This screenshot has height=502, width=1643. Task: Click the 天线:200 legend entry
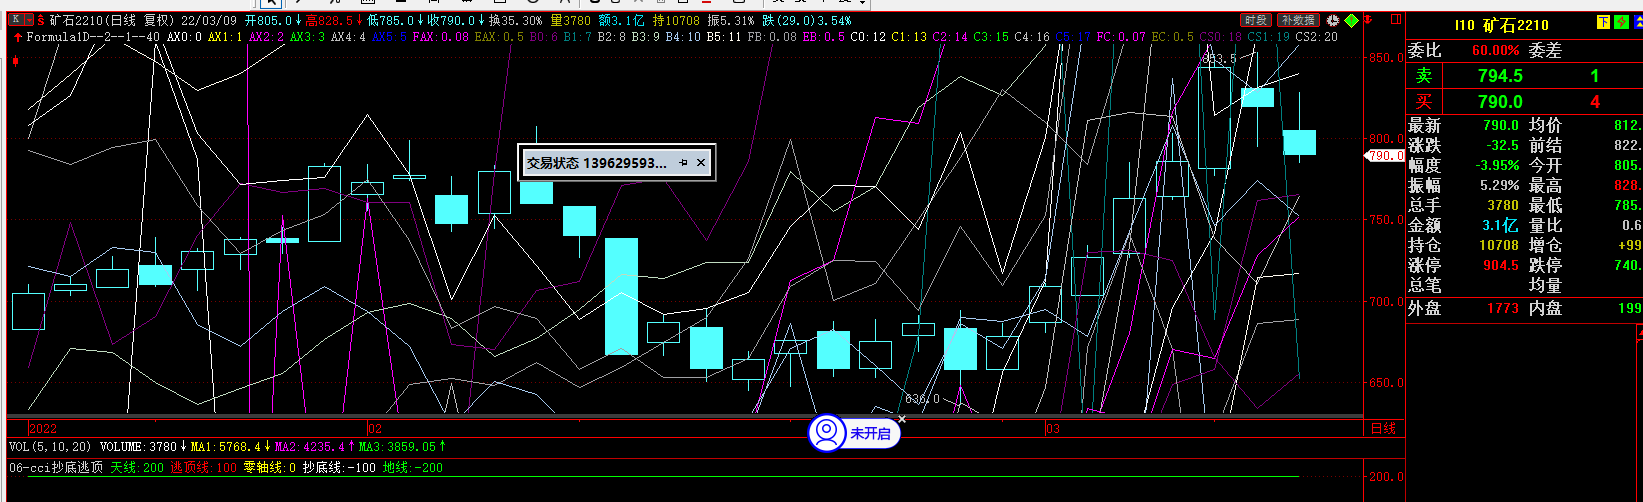pyautogui.click(x=137, y=467)
